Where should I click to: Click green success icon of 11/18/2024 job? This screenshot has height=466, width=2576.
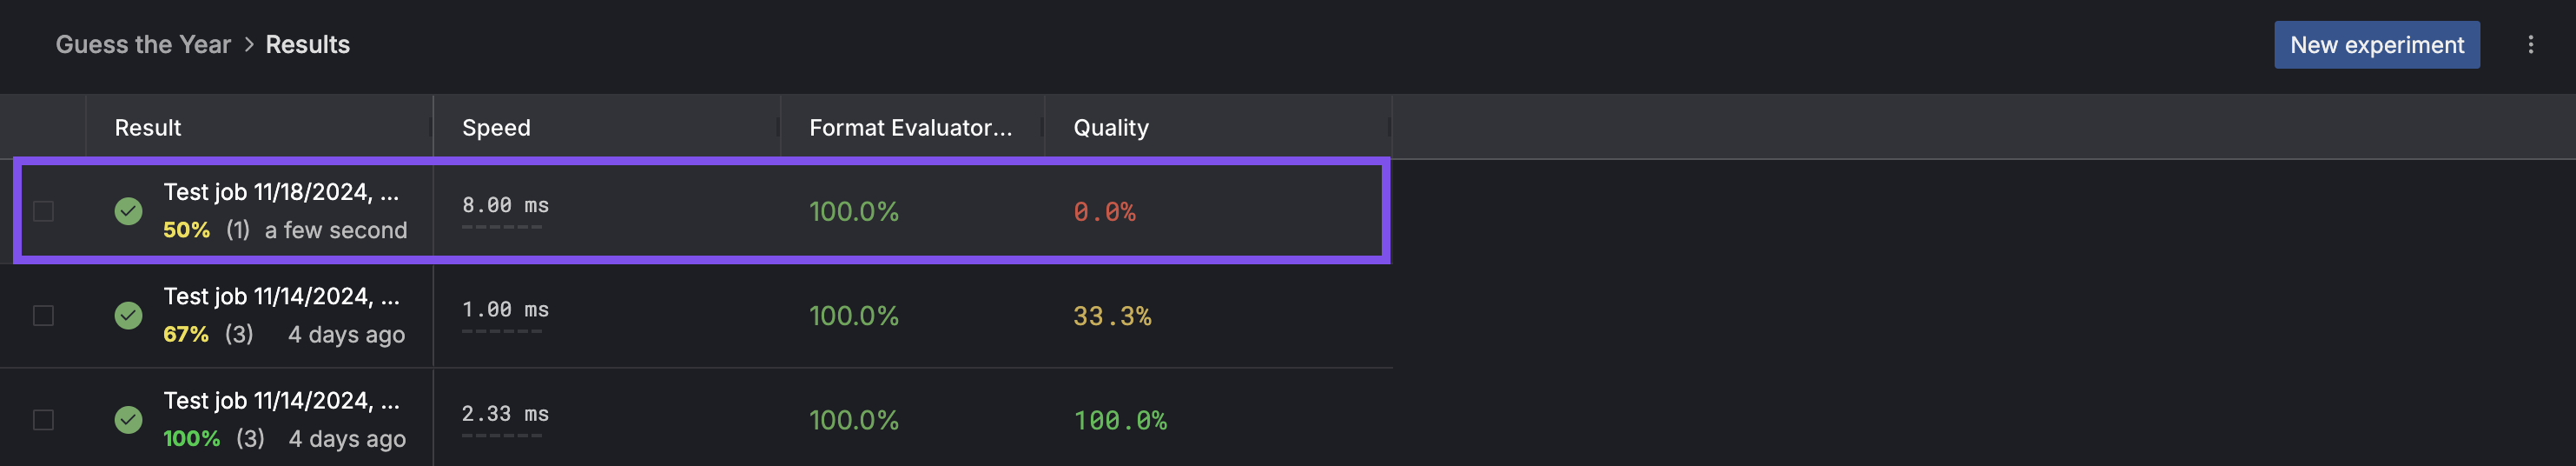click(128, 211)
